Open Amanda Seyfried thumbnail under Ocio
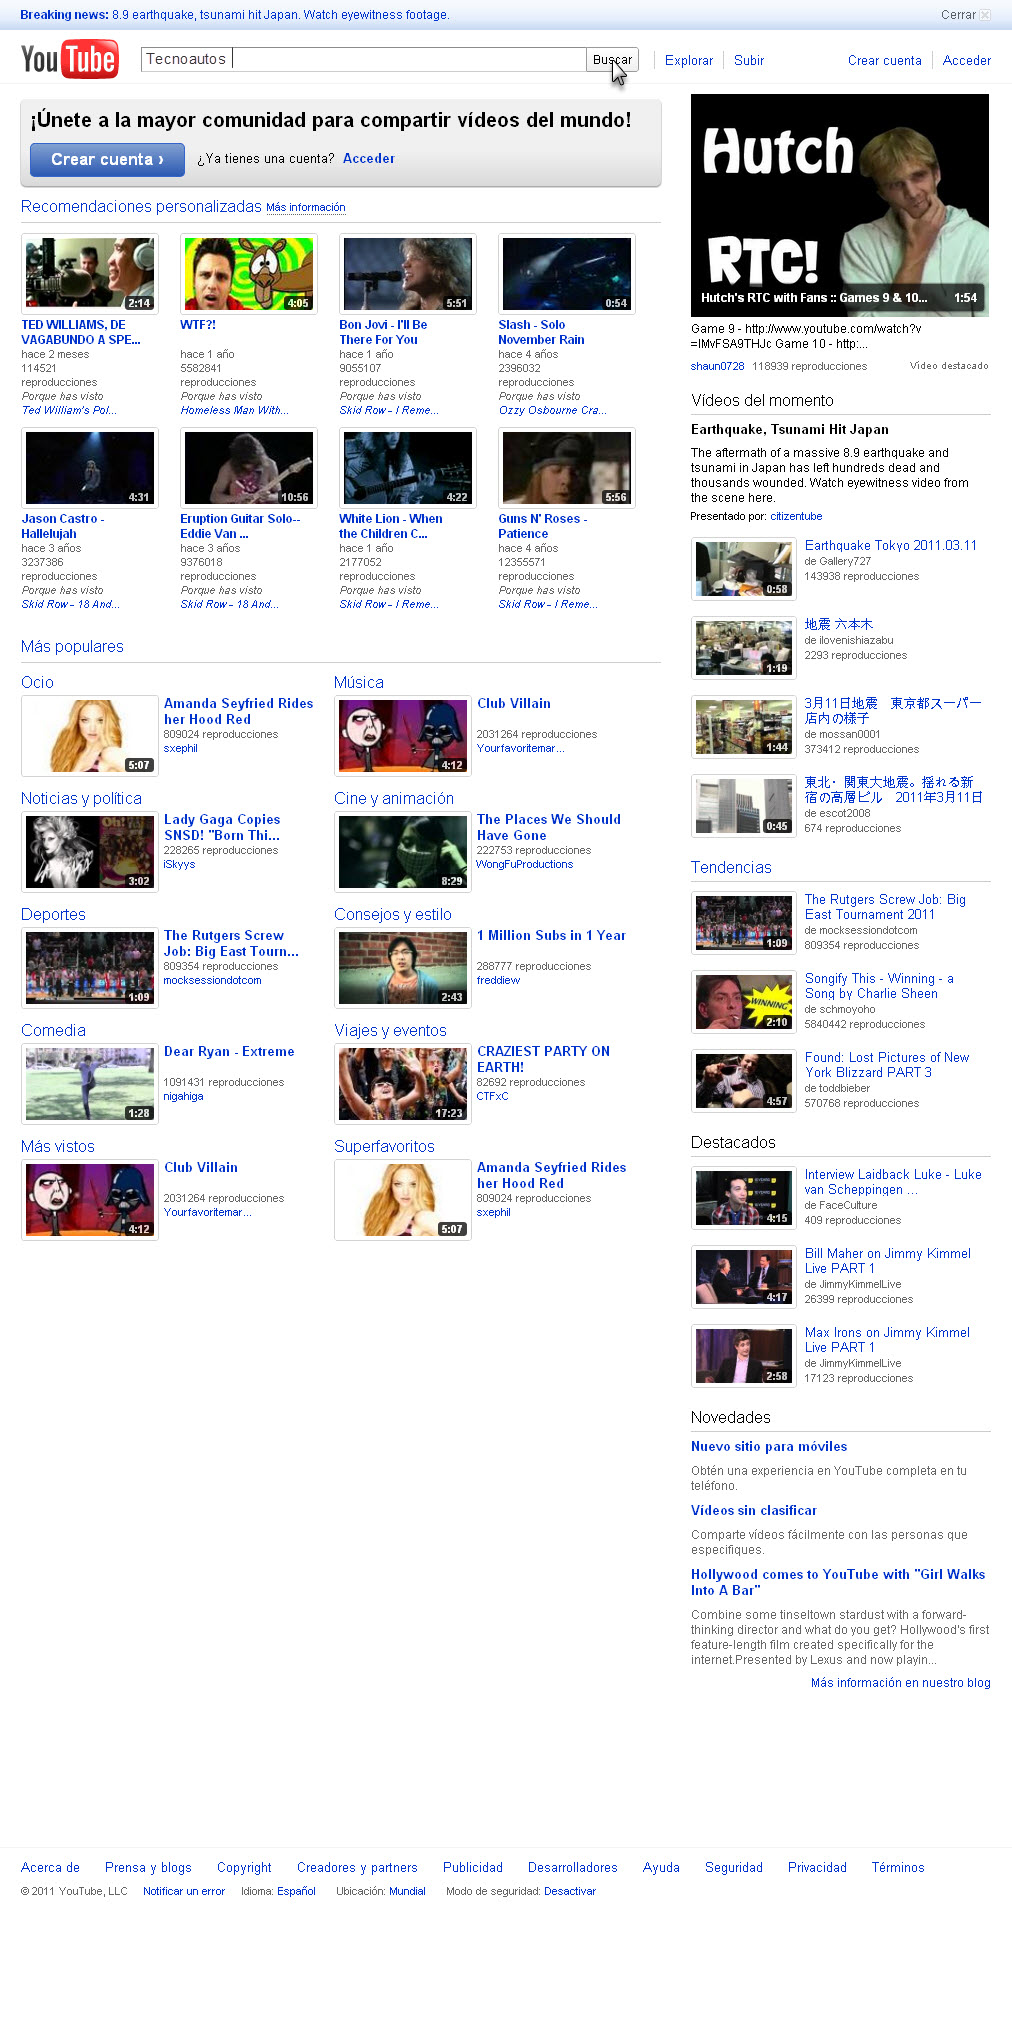The height and width of the screenshot is (2022, 1012). tap(90, 736)
